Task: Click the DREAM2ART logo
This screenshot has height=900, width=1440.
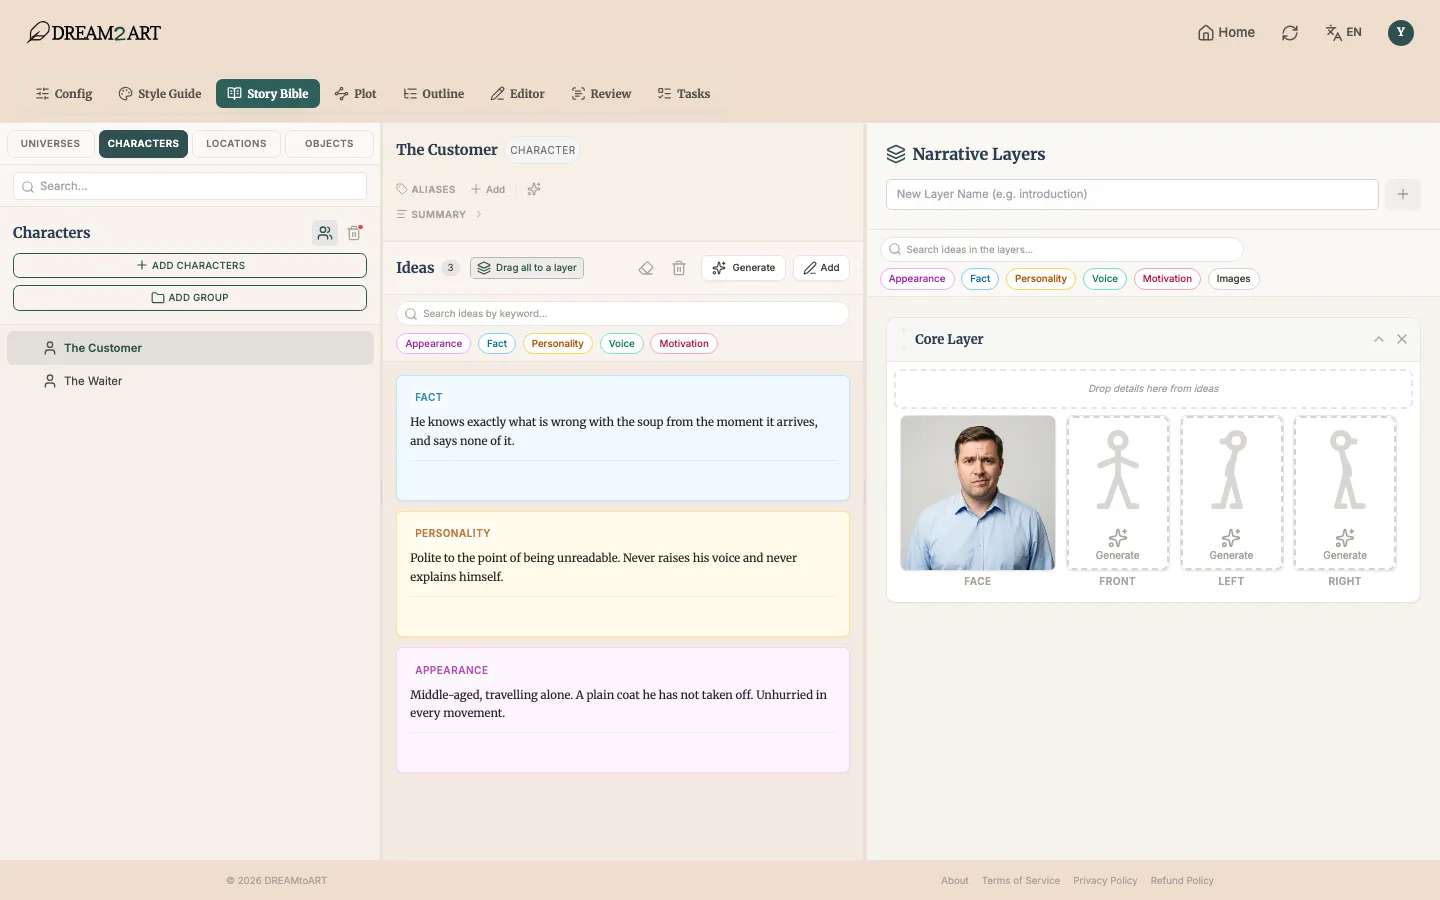Action: pos(94,32)
